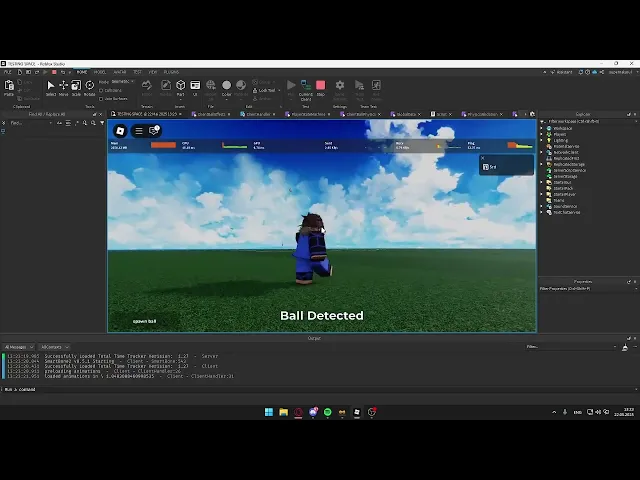Toggle the Collisions checkbox
The image size is (640, 480).
click(x=101, y=91)
